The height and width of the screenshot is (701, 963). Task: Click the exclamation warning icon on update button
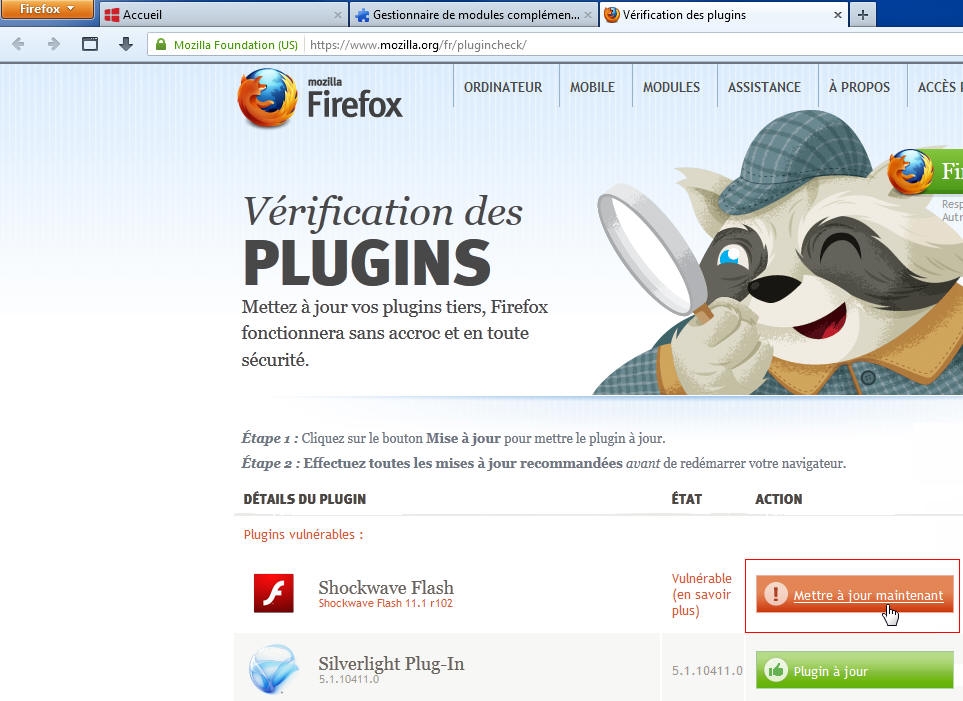pyautogui.click(x=776, y=594)
